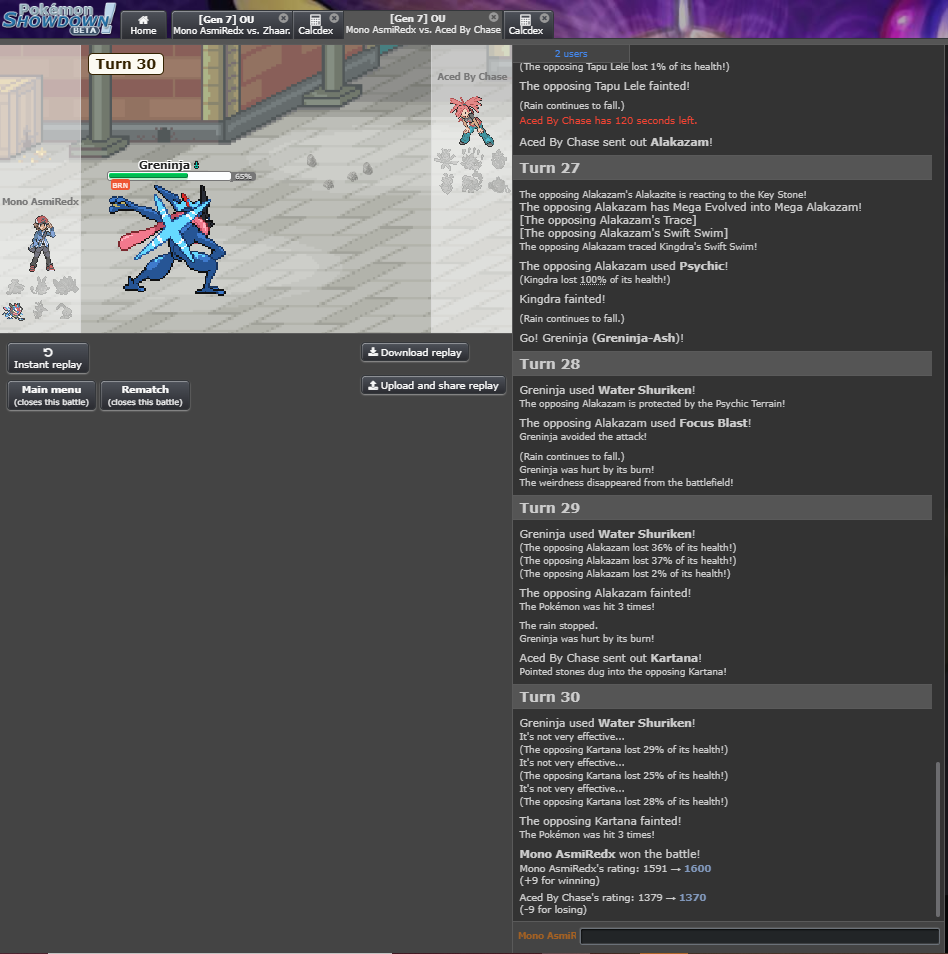
Task: Focus the chat message input field
Action: (x=760, y=936)
